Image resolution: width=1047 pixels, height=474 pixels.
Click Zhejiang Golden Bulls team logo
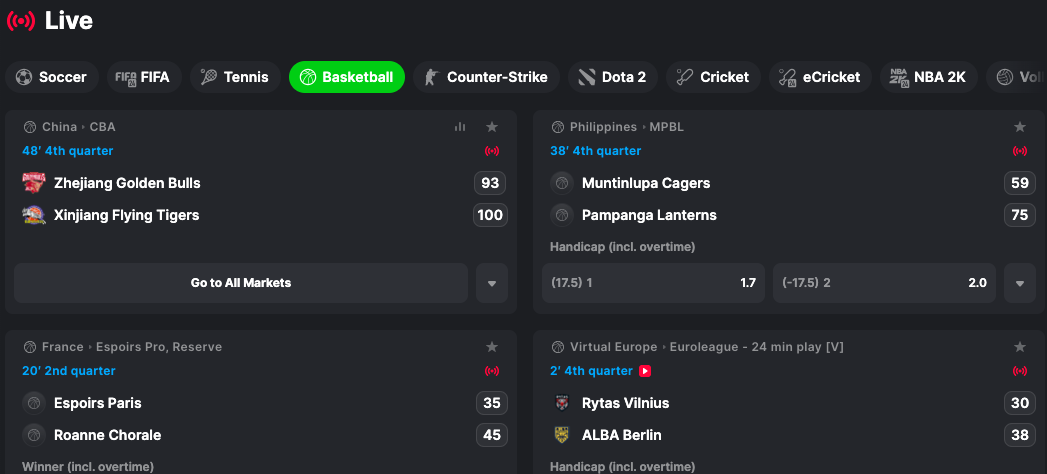pyautogui.click(x=34, y=183)
